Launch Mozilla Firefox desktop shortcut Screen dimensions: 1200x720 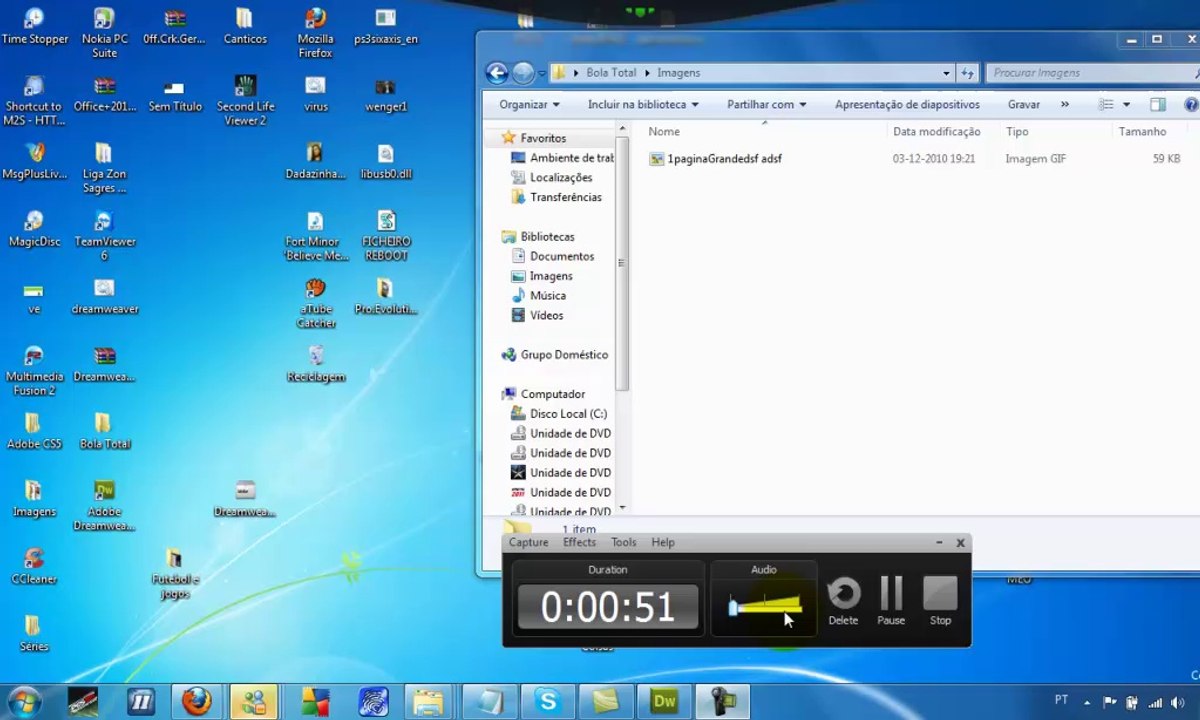tap(315, 32)
